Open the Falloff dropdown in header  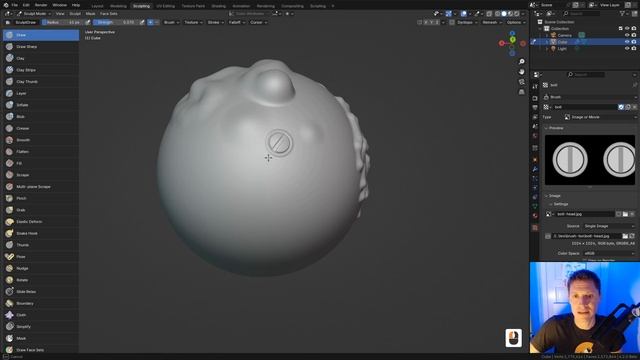coord(237,22)
